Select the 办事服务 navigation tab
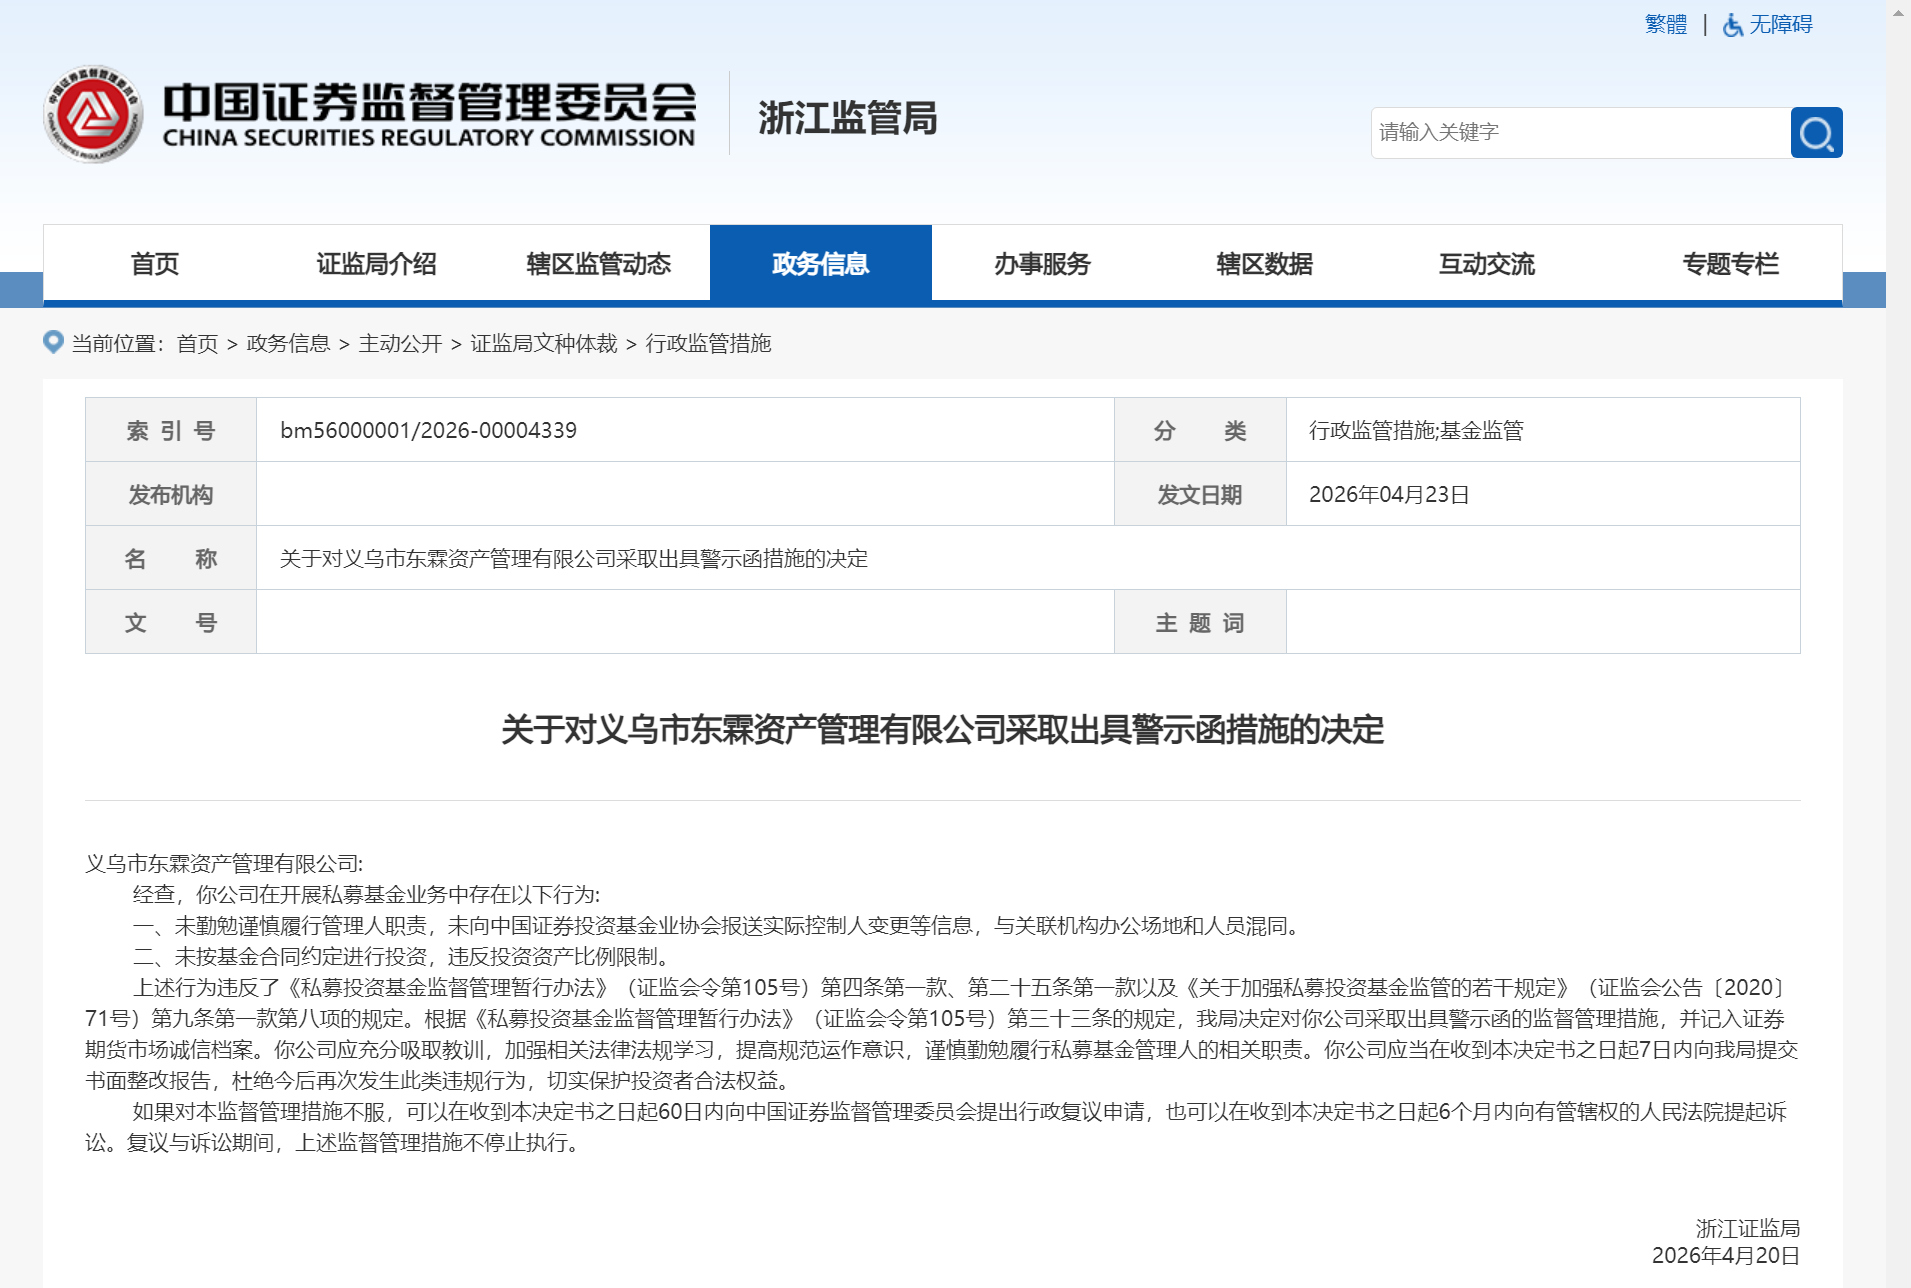This screenshot has width=1911, height=1288. tap(1042, 264)
